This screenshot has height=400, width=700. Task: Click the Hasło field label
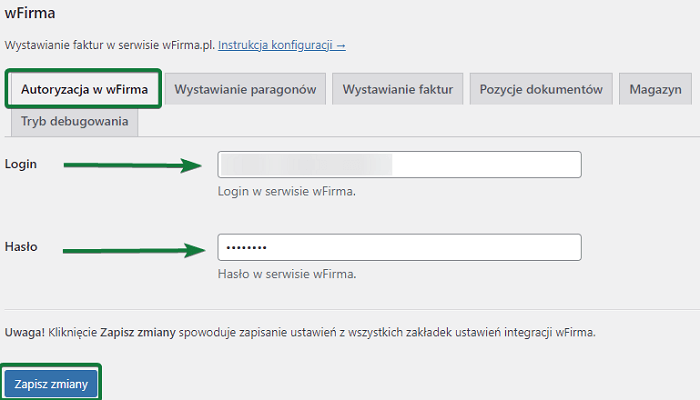(x=21, y=246)
